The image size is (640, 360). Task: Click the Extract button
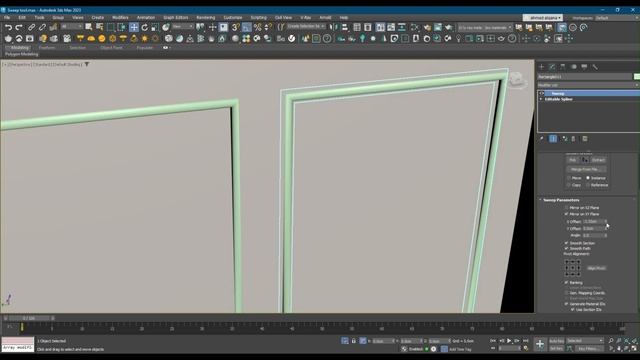pyautogui.click(x=598, y=160)
